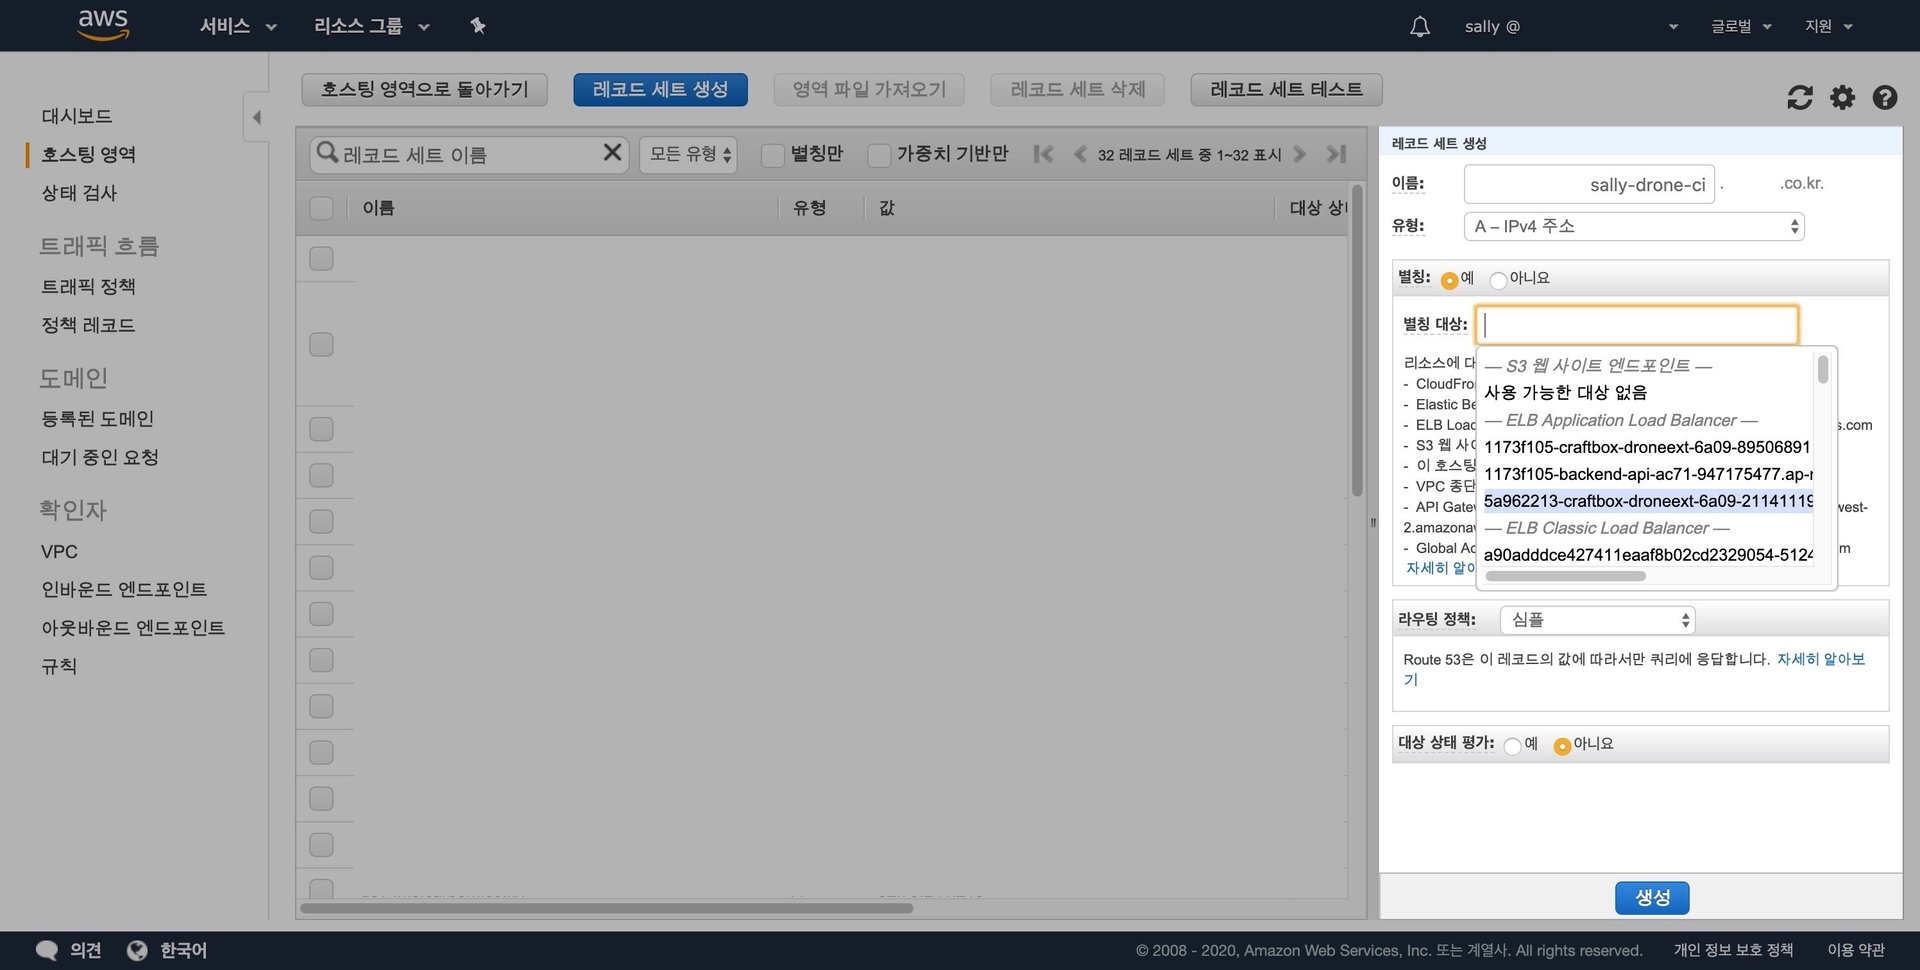This screenshot has width=1920, height=970.
Task: Open the notifications bell
Action: click(1419, 26)
